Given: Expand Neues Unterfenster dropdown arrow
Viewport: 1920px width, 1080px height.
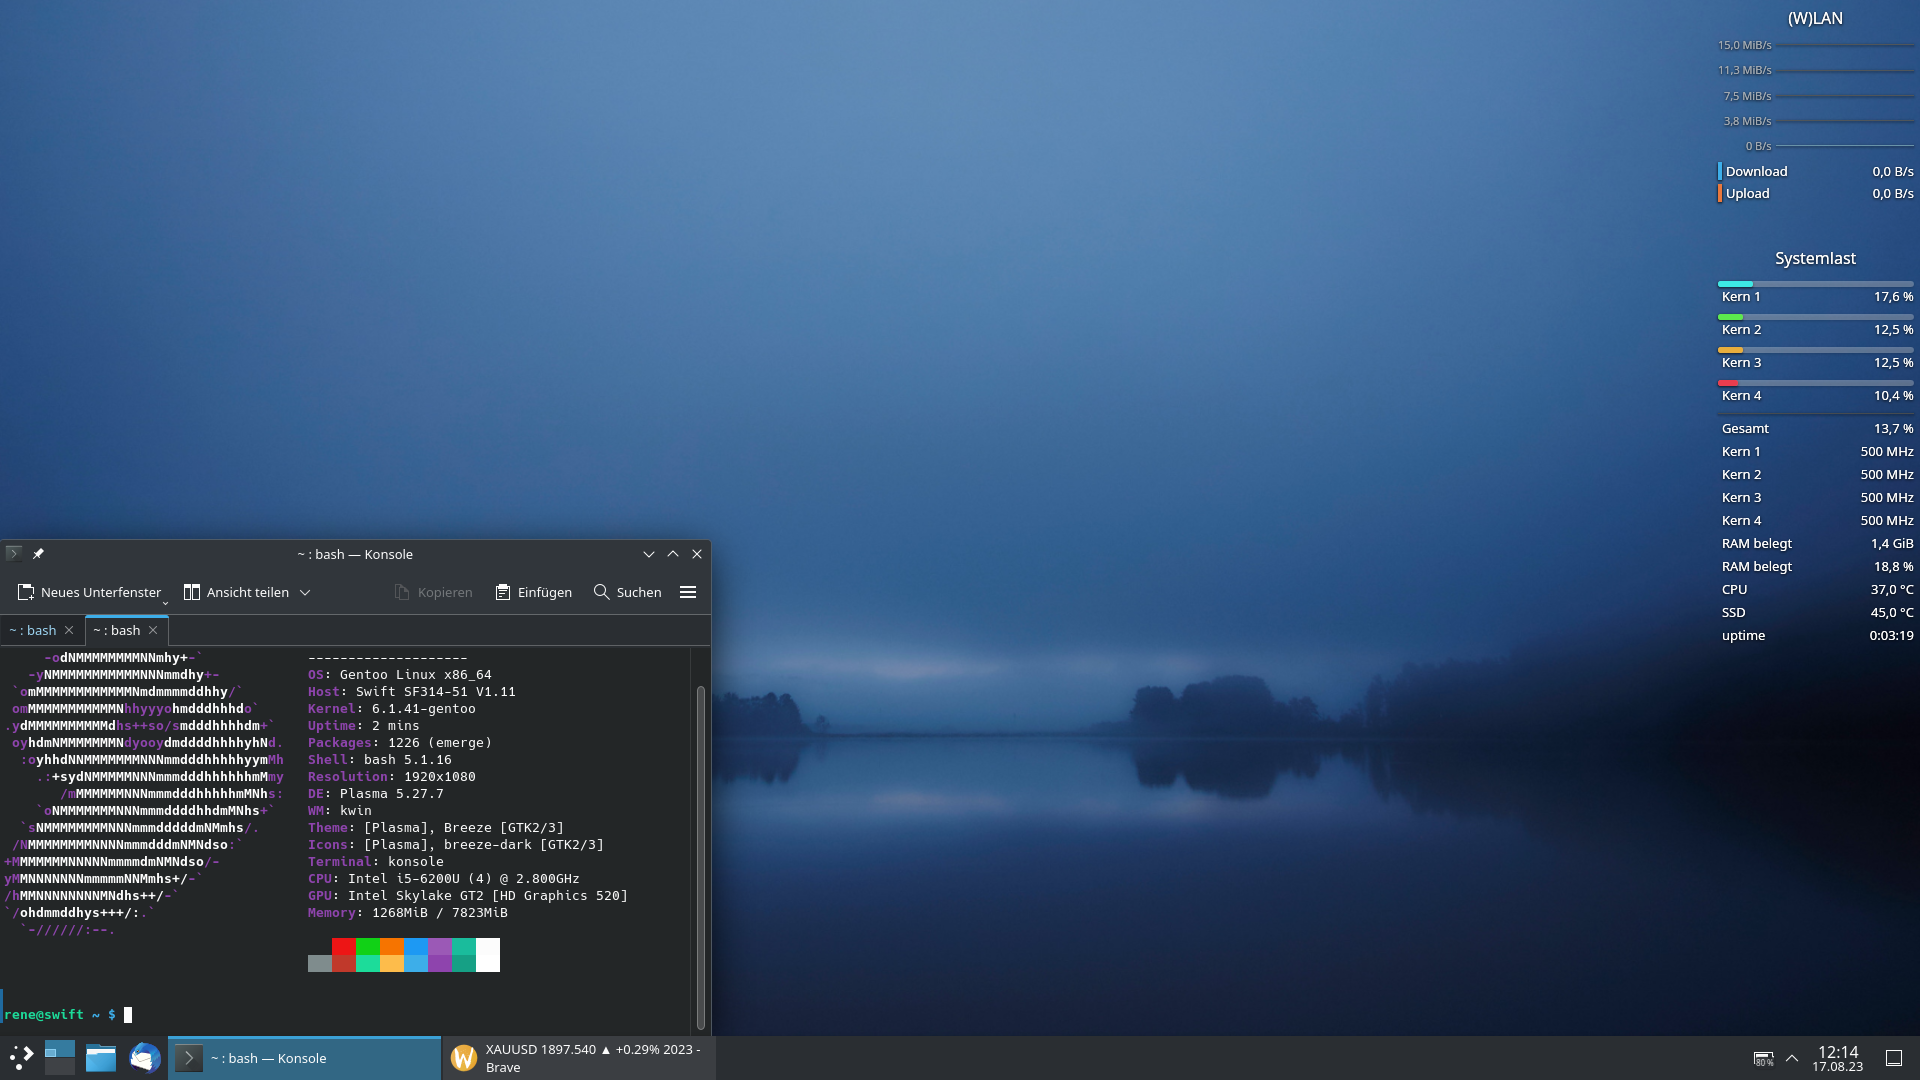Looking at the screenshot, I should [165, 601].
